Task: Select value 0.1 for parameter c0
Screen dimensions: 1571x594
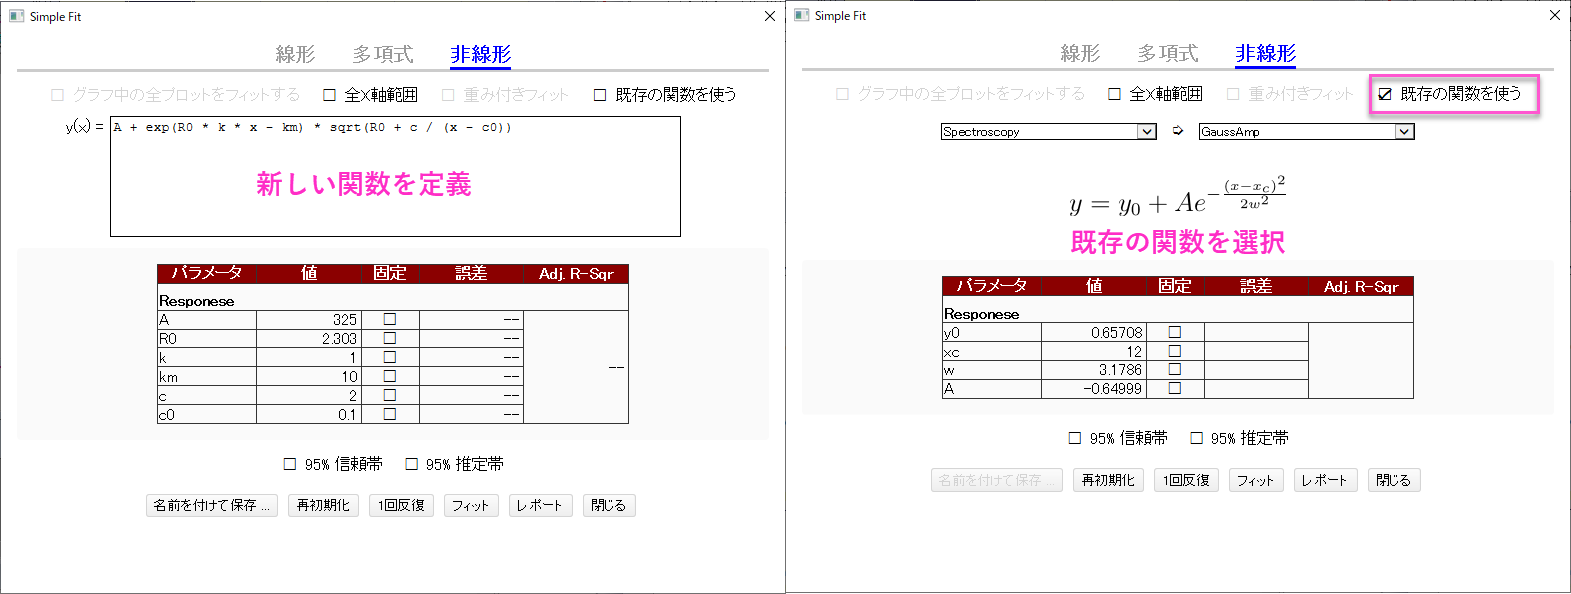Action: coord(309,415)
